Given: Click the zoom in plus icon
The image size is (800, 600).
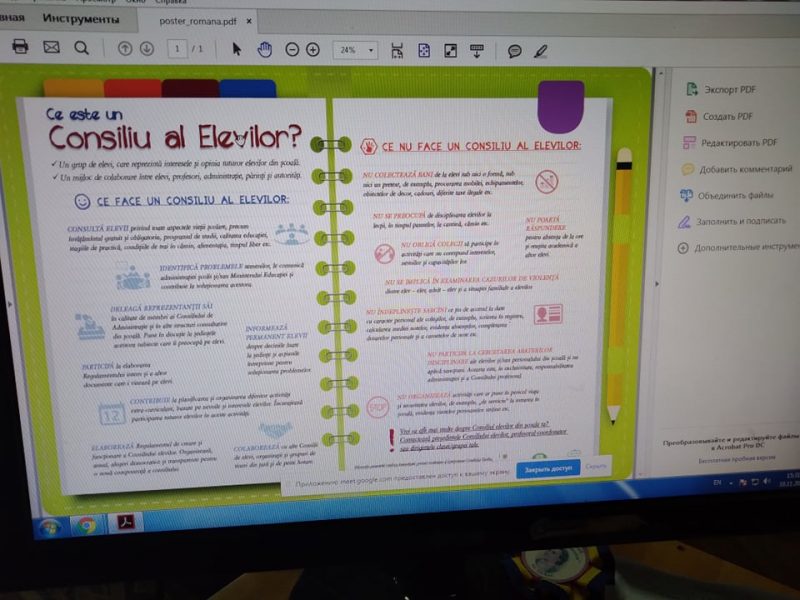Looking at the screenshot, I should pos(313,50).
